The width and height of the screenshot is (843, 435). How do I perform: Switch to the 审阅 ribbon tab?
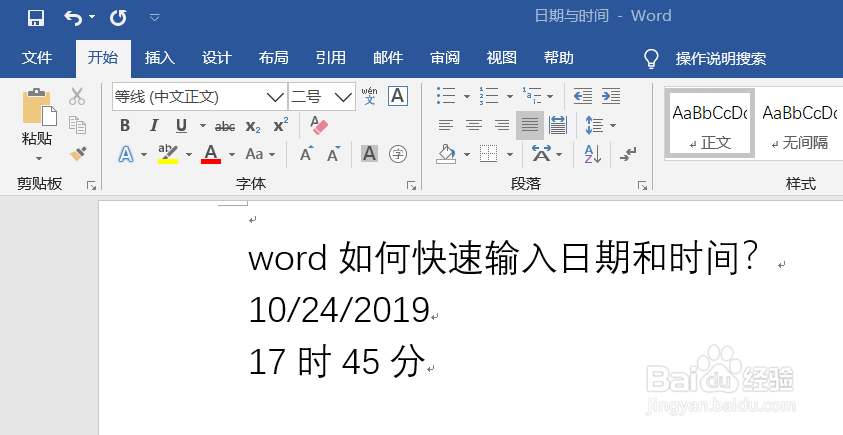point(445,58)
